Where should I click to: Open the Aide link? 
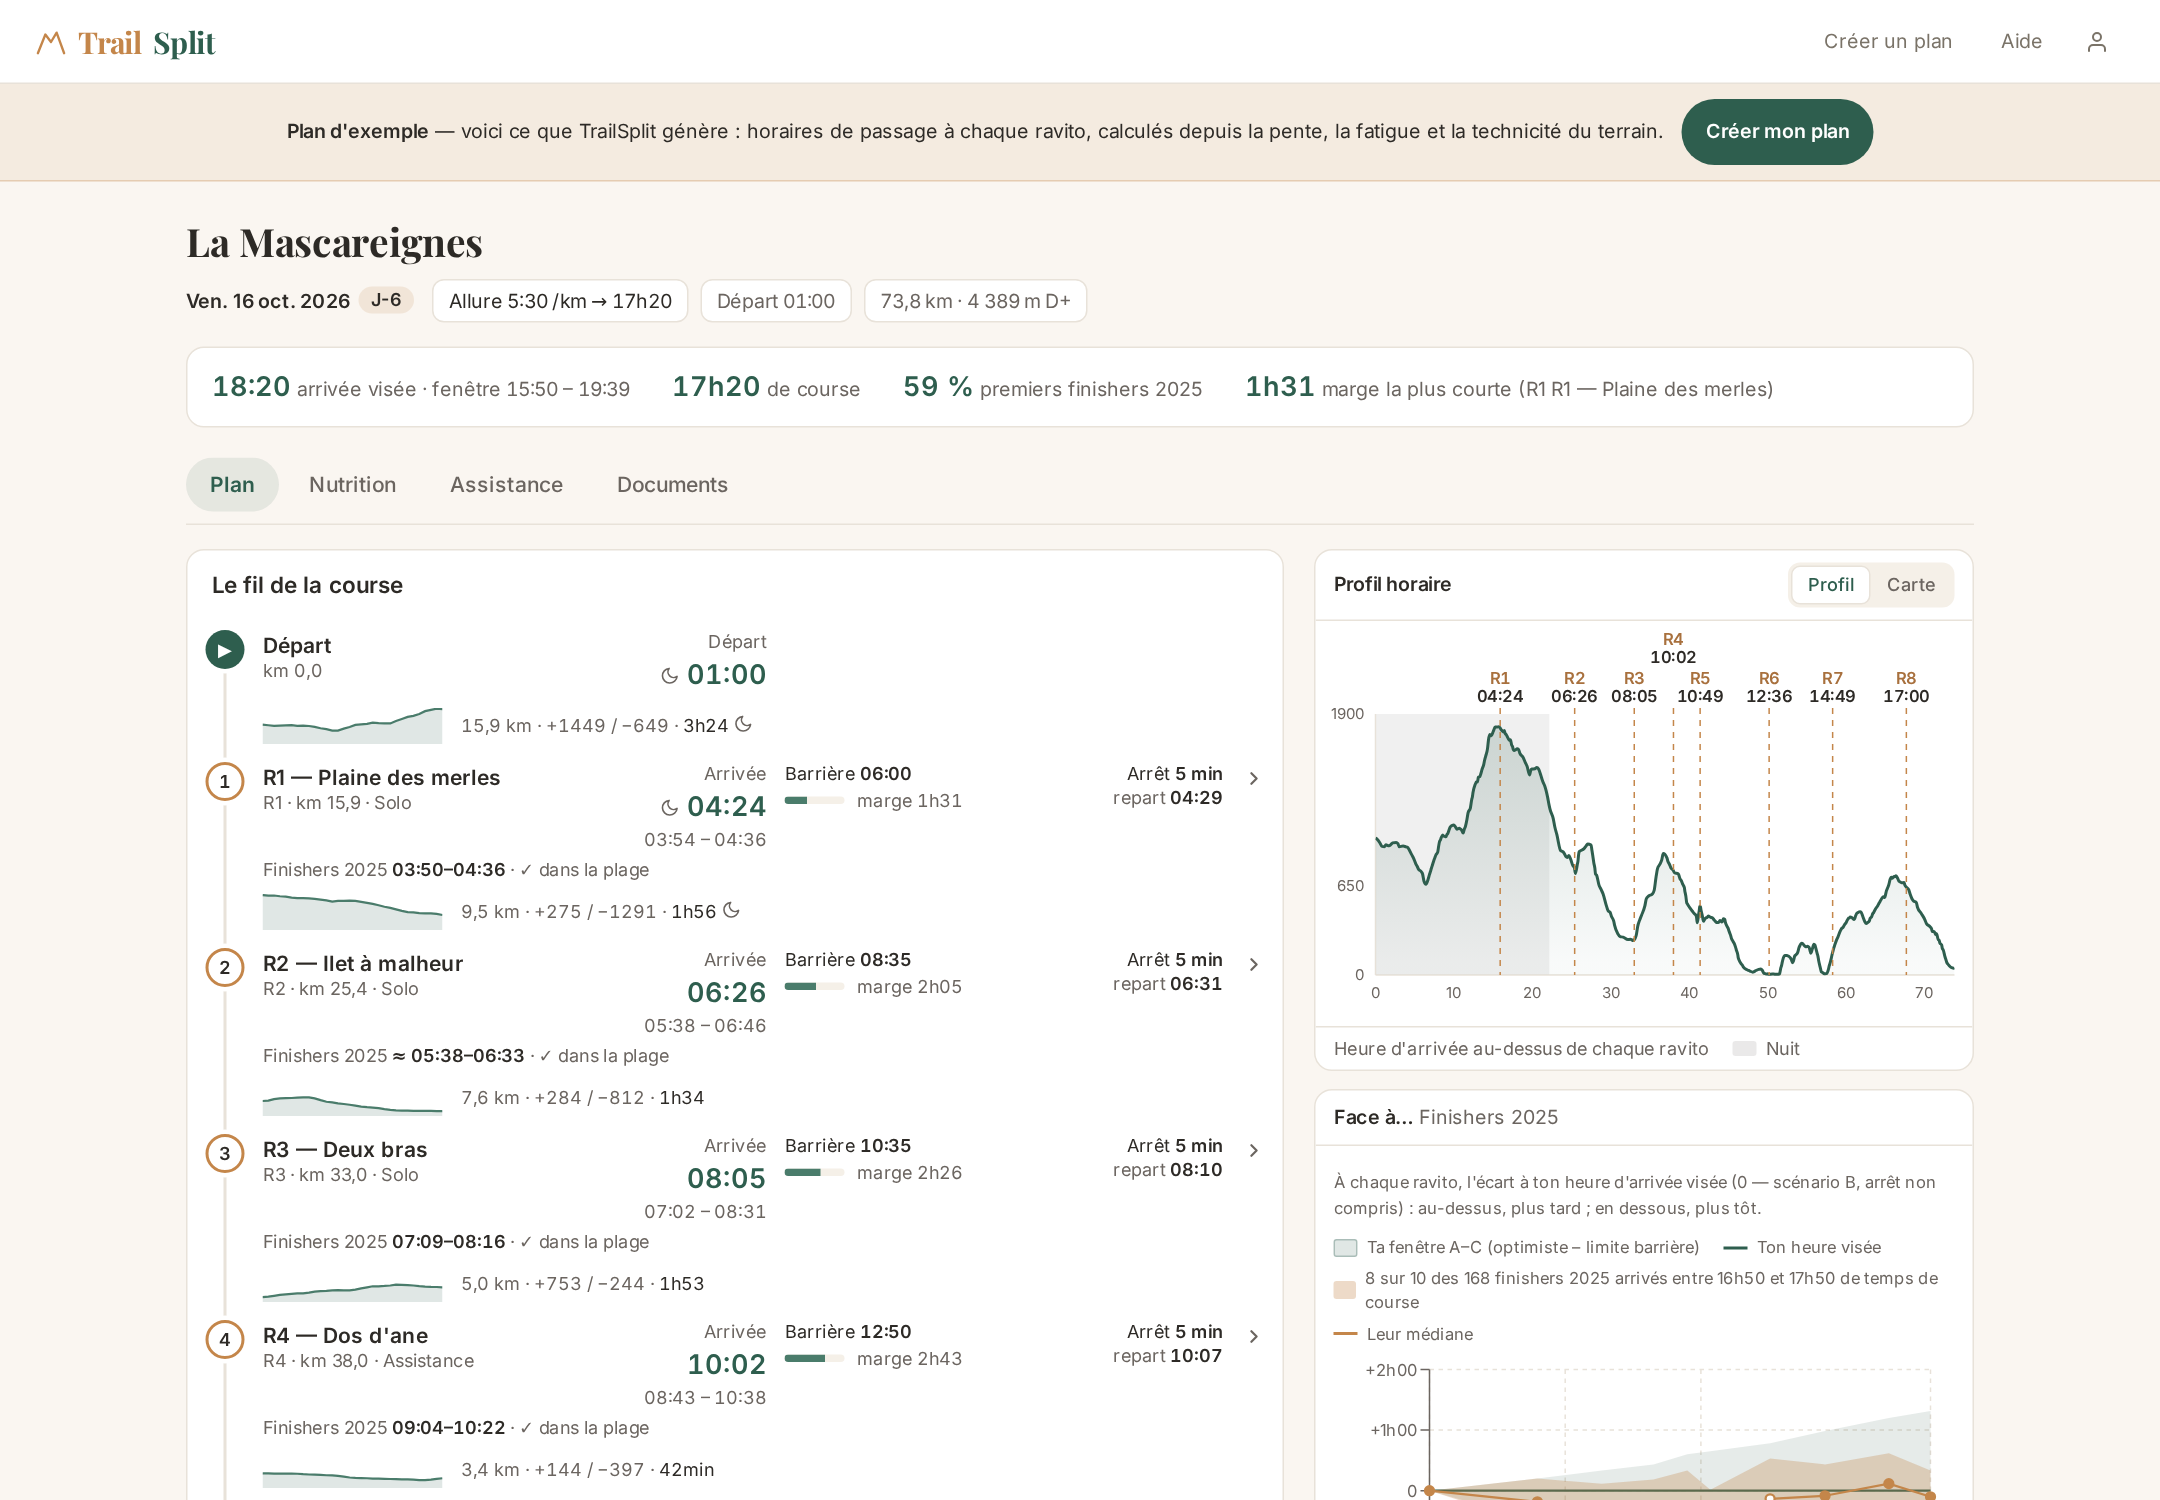coord(2021,42)
